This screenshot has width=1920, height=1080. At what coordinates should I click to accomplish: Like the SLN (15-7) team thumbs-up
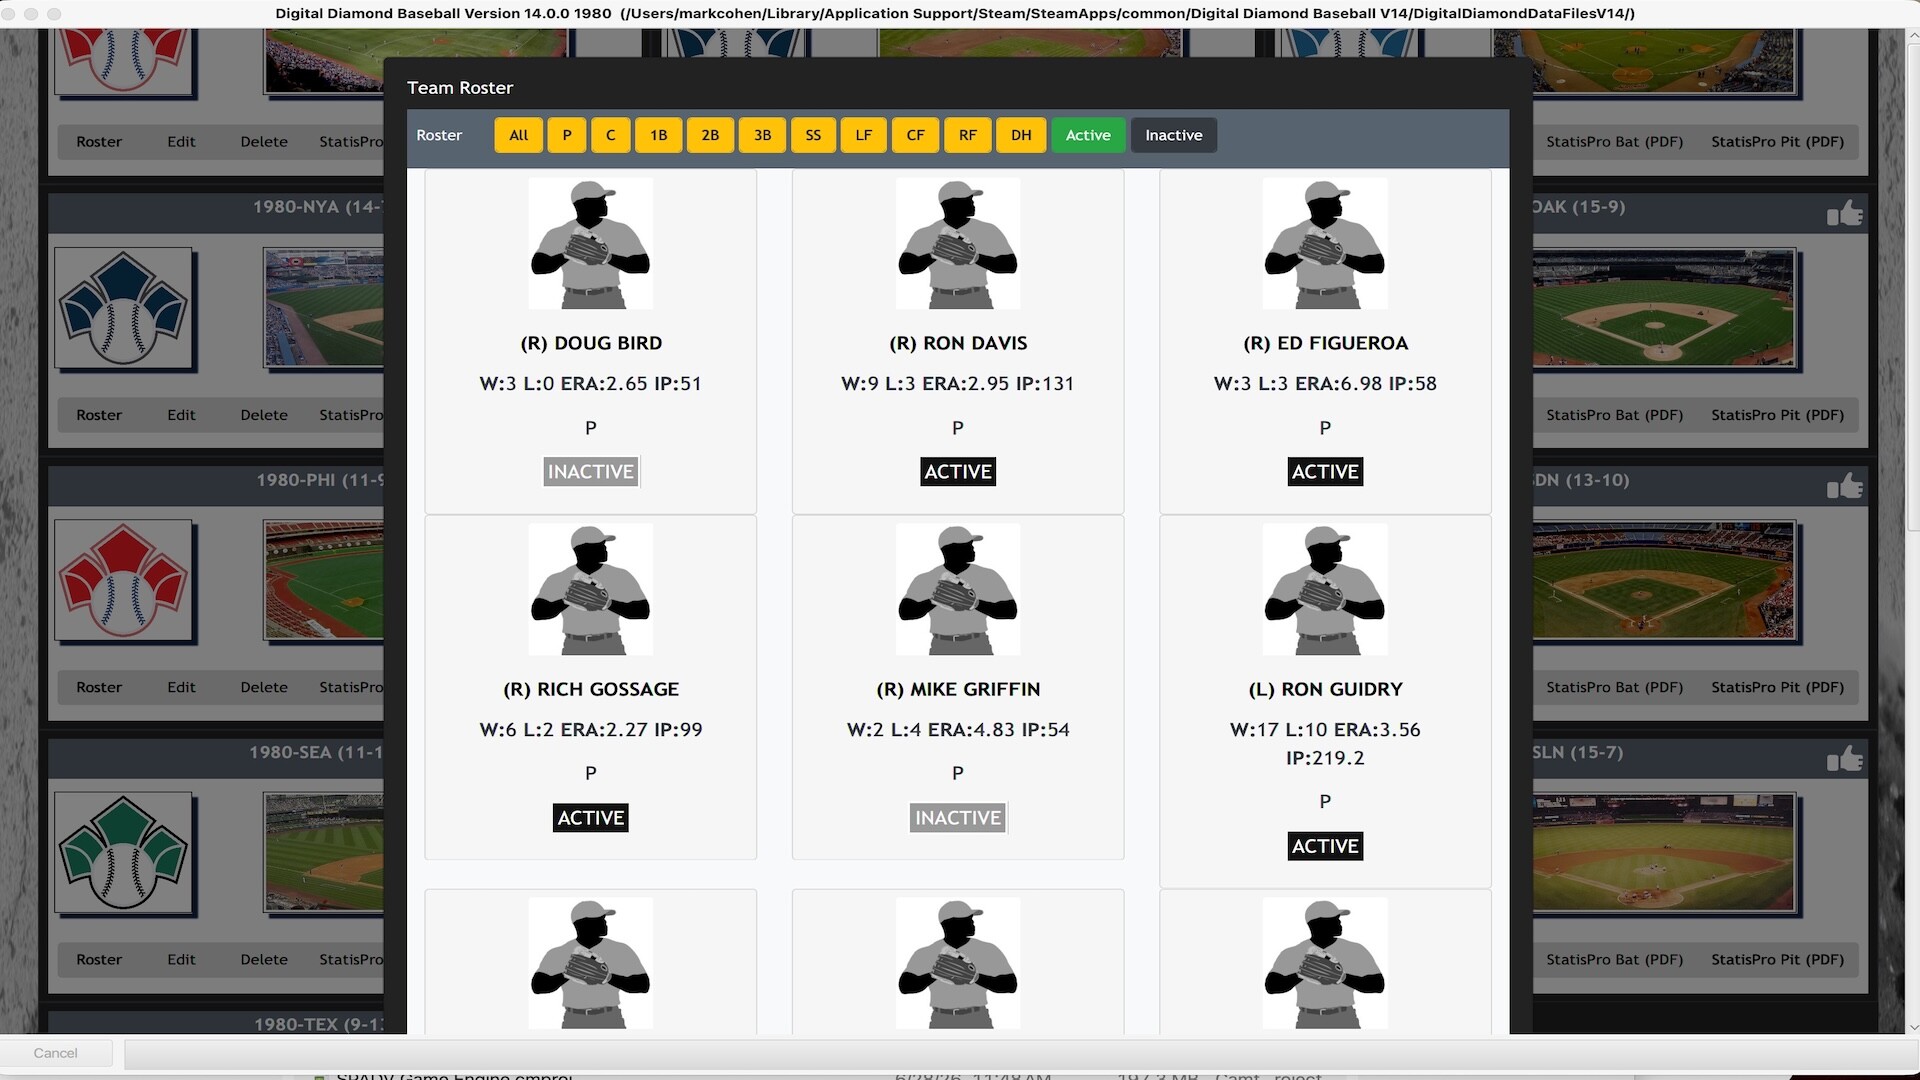click(1845, 759)
